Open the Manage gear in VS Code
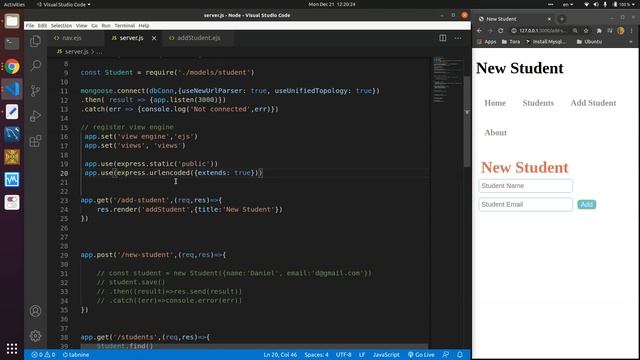This screenshot has height=360, width=640. tap(36, 336)
